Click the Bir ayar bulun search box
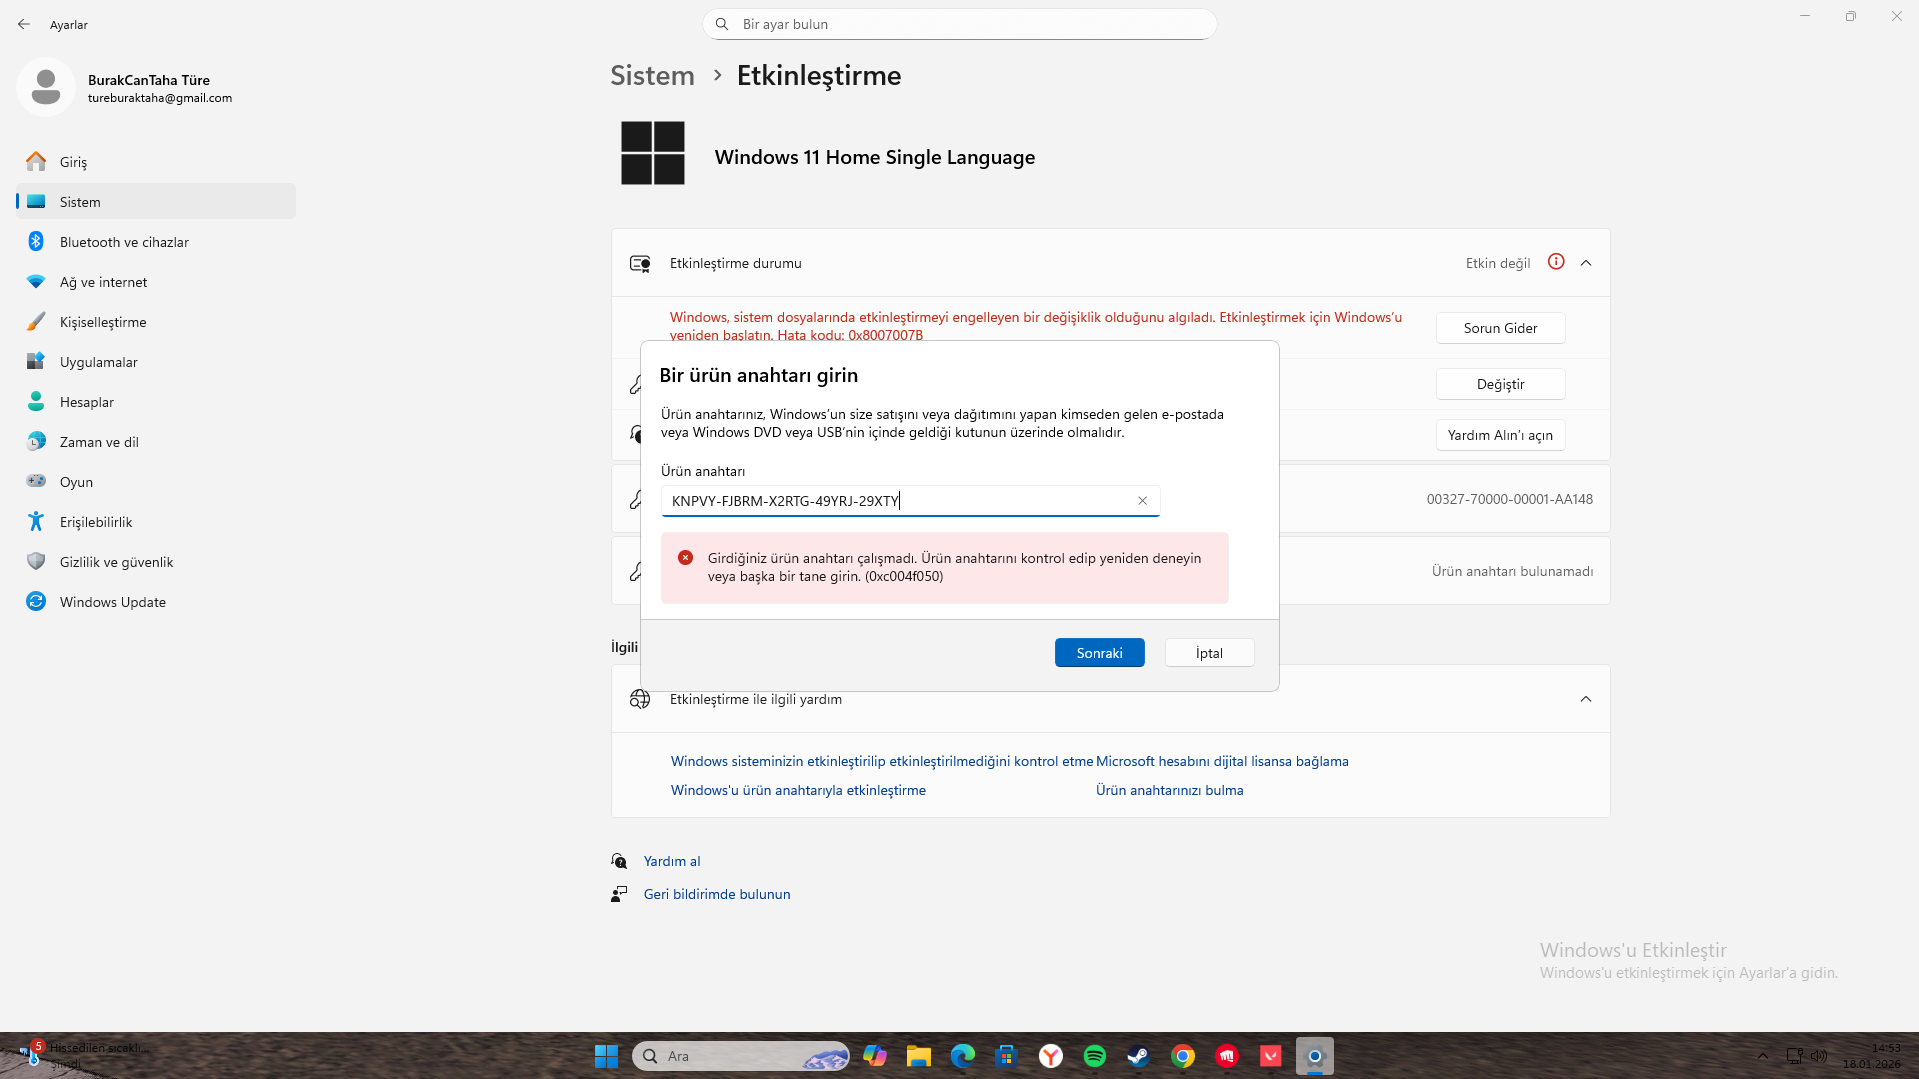This screenshot has width=1919, height=1079. pos(959,24)
